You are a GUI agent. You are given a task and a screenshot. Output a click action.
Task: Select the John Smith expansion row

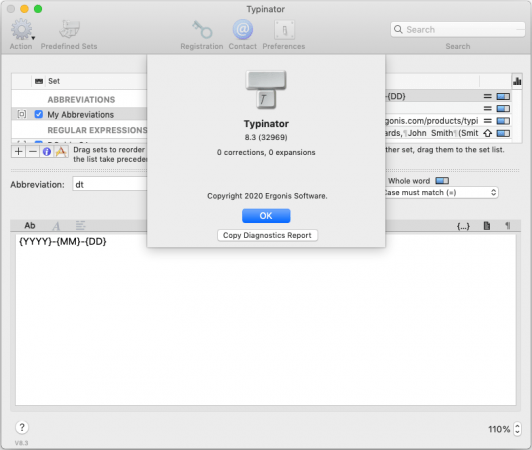(448, 133)
